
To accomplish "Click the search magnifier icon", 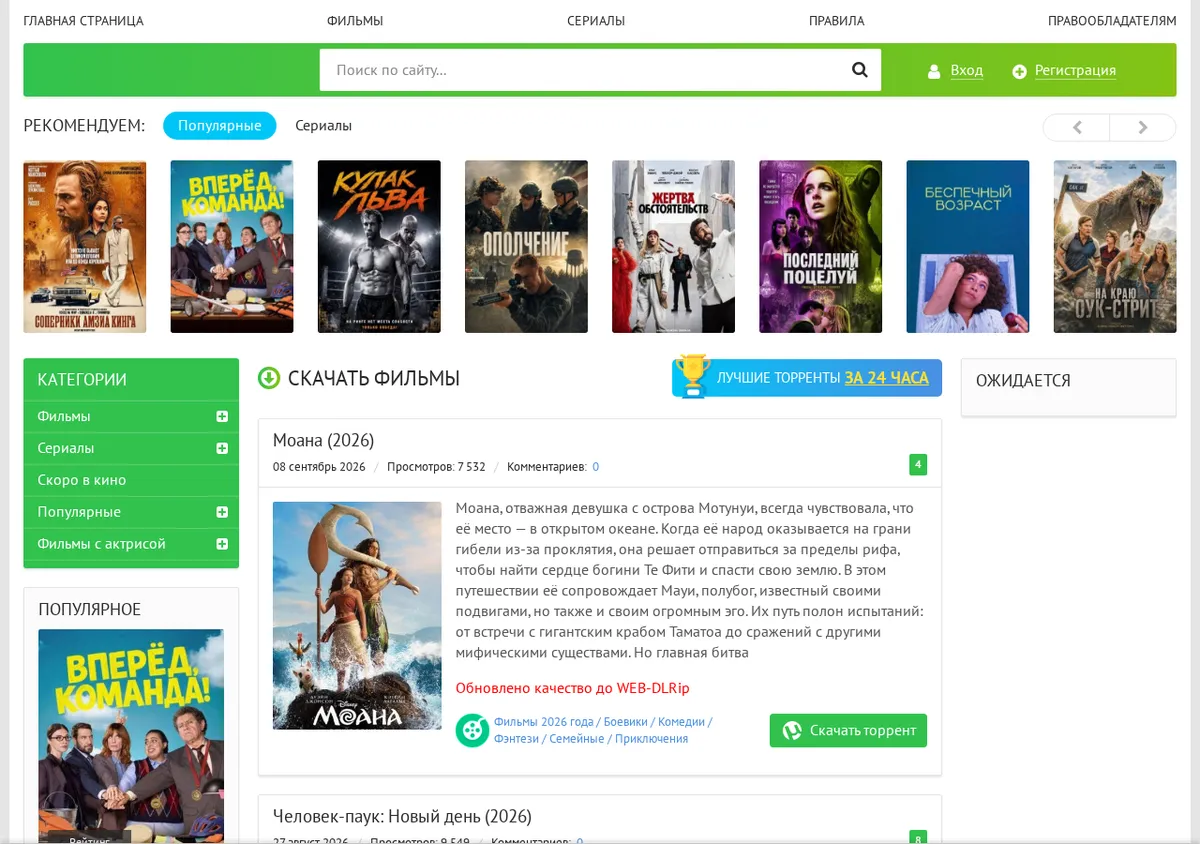I will click(x=859, y=70).
